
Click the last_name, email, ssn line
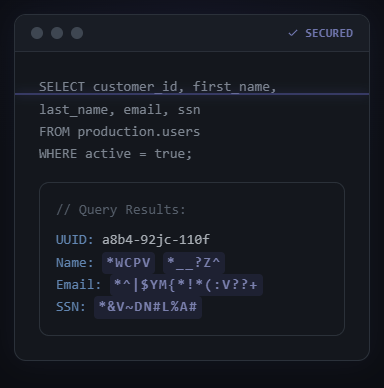(120, 110)
